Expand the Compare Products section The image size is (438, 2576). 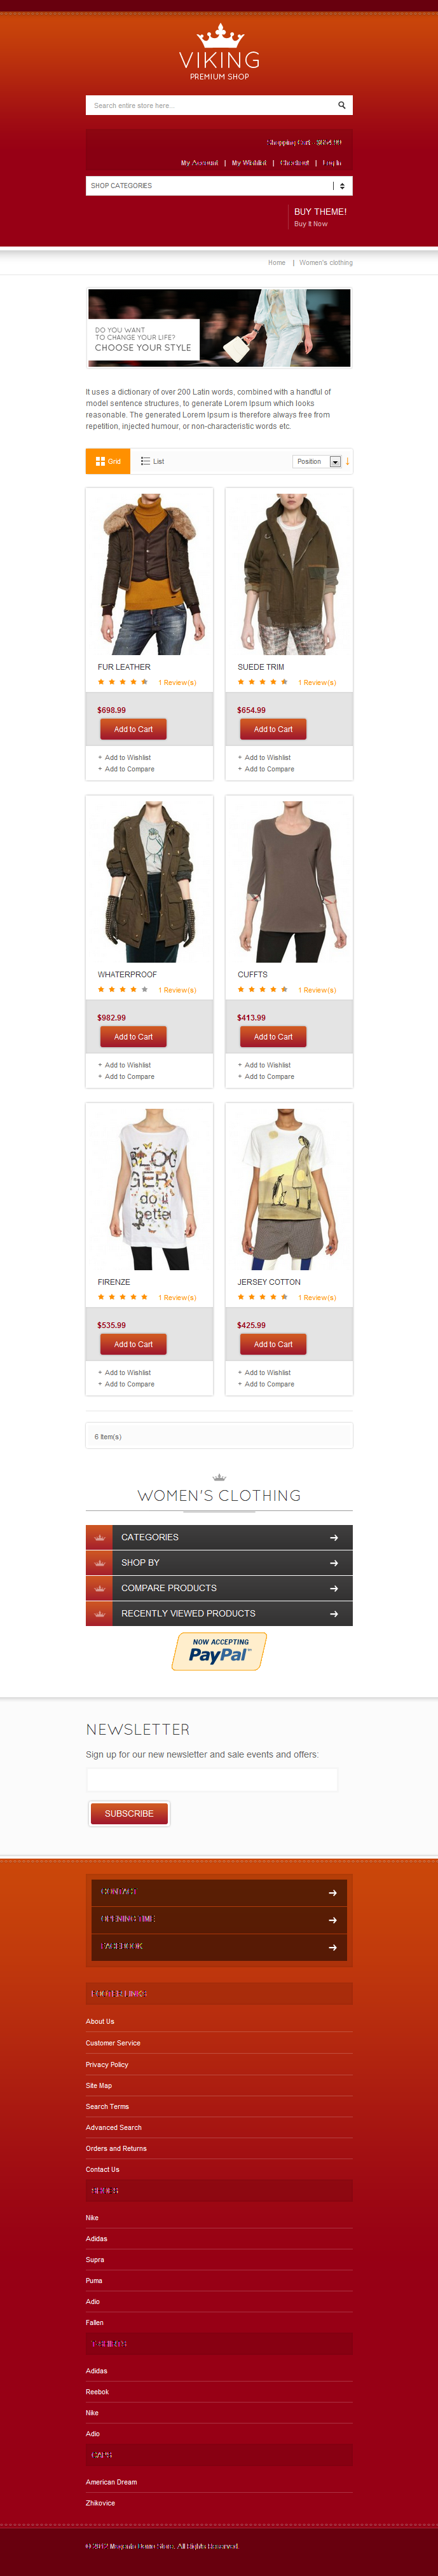[219, 1588]
